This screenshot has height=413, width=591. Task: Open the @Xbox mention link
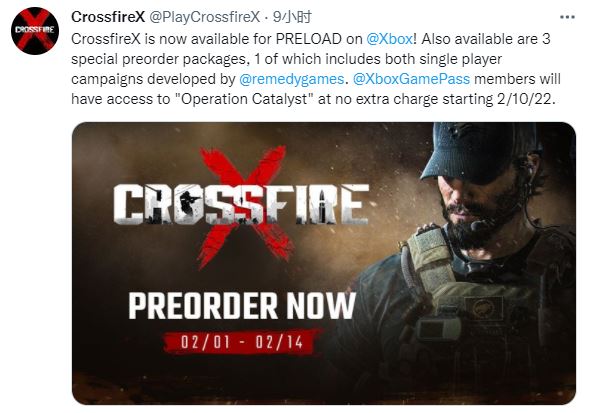click(389, 39)
